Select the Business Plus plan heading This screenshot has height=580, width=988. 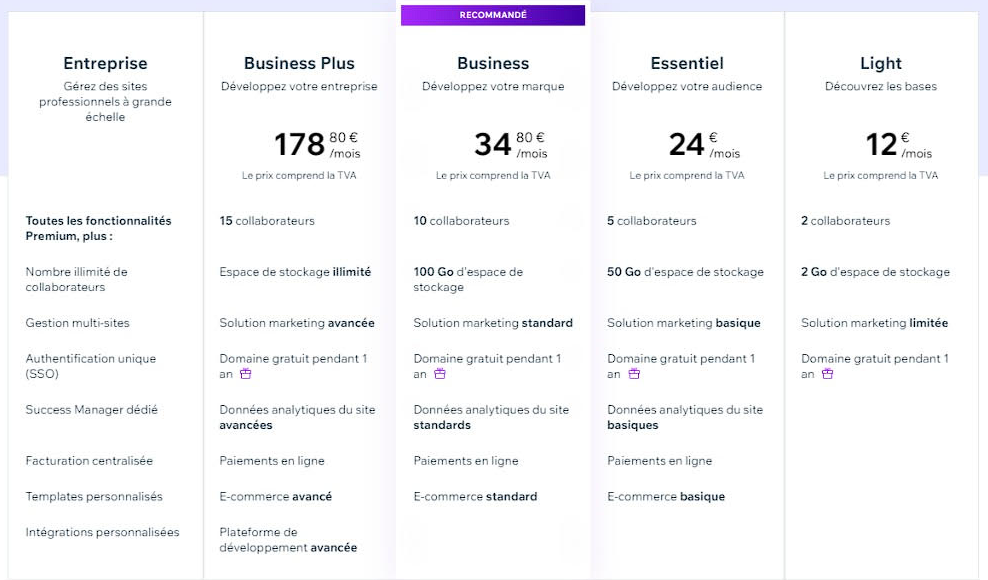pyautogui.click(x=299, y=63)
